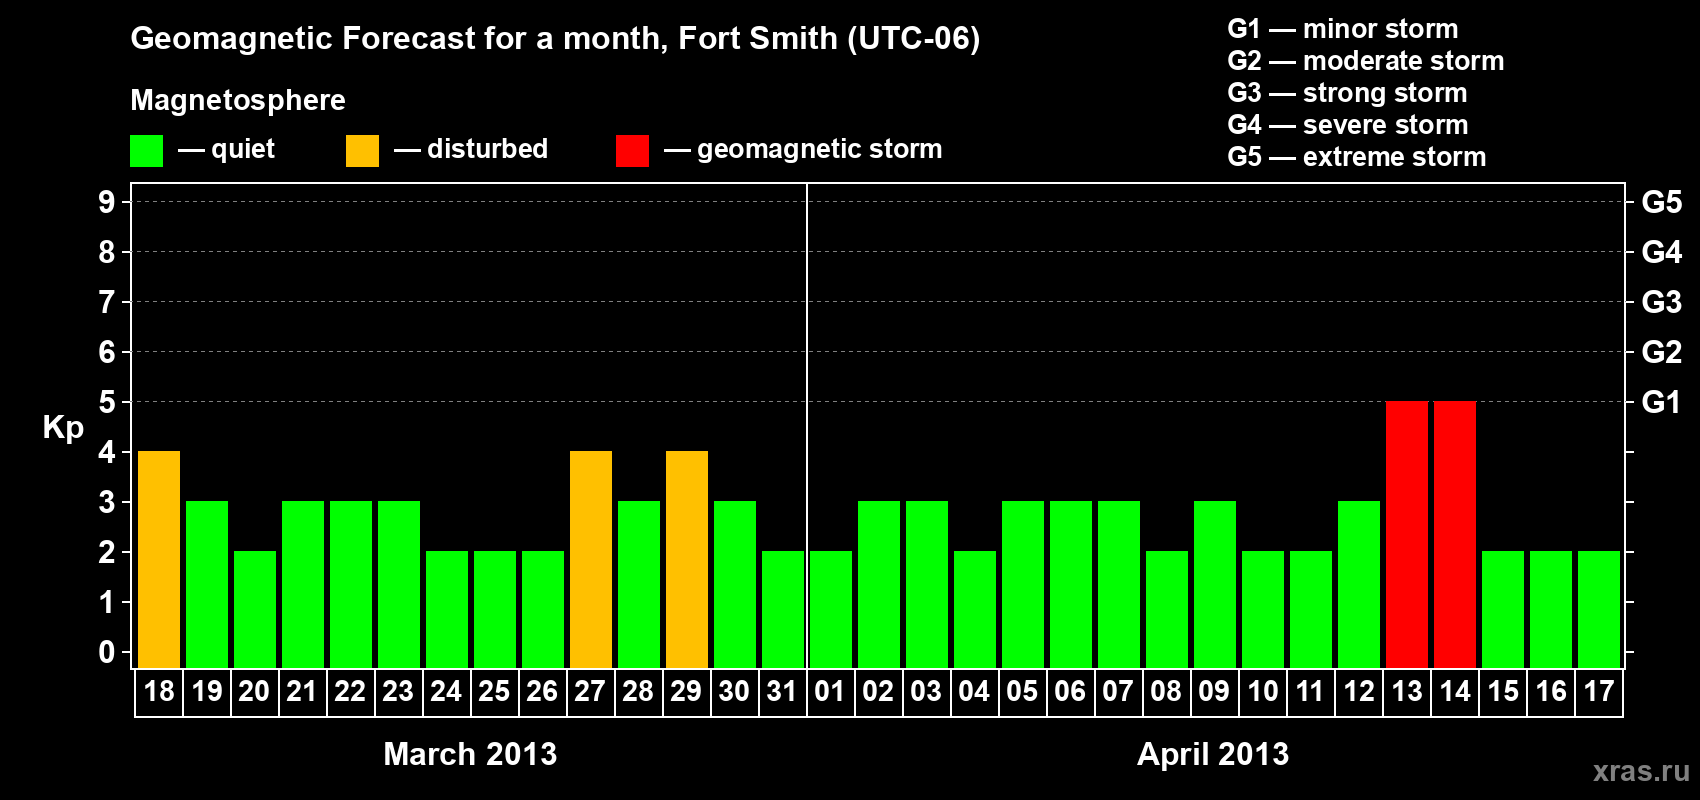
Task: Click the G1 right axis label
Action: coord(1662,402)
